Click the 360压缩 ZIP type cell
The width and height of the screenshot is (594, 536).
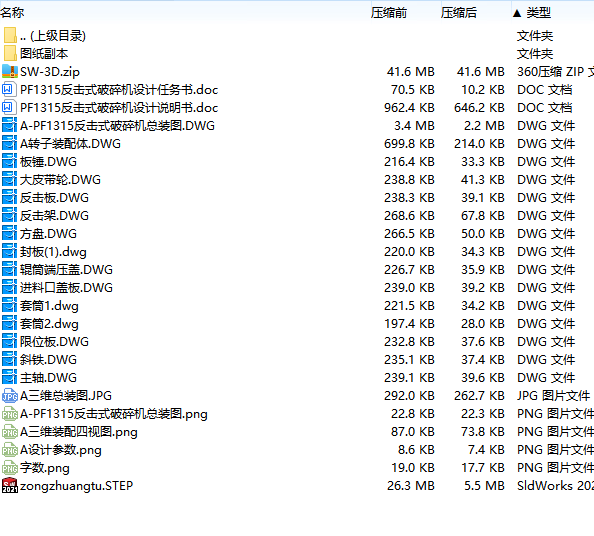tap(555, 72)
